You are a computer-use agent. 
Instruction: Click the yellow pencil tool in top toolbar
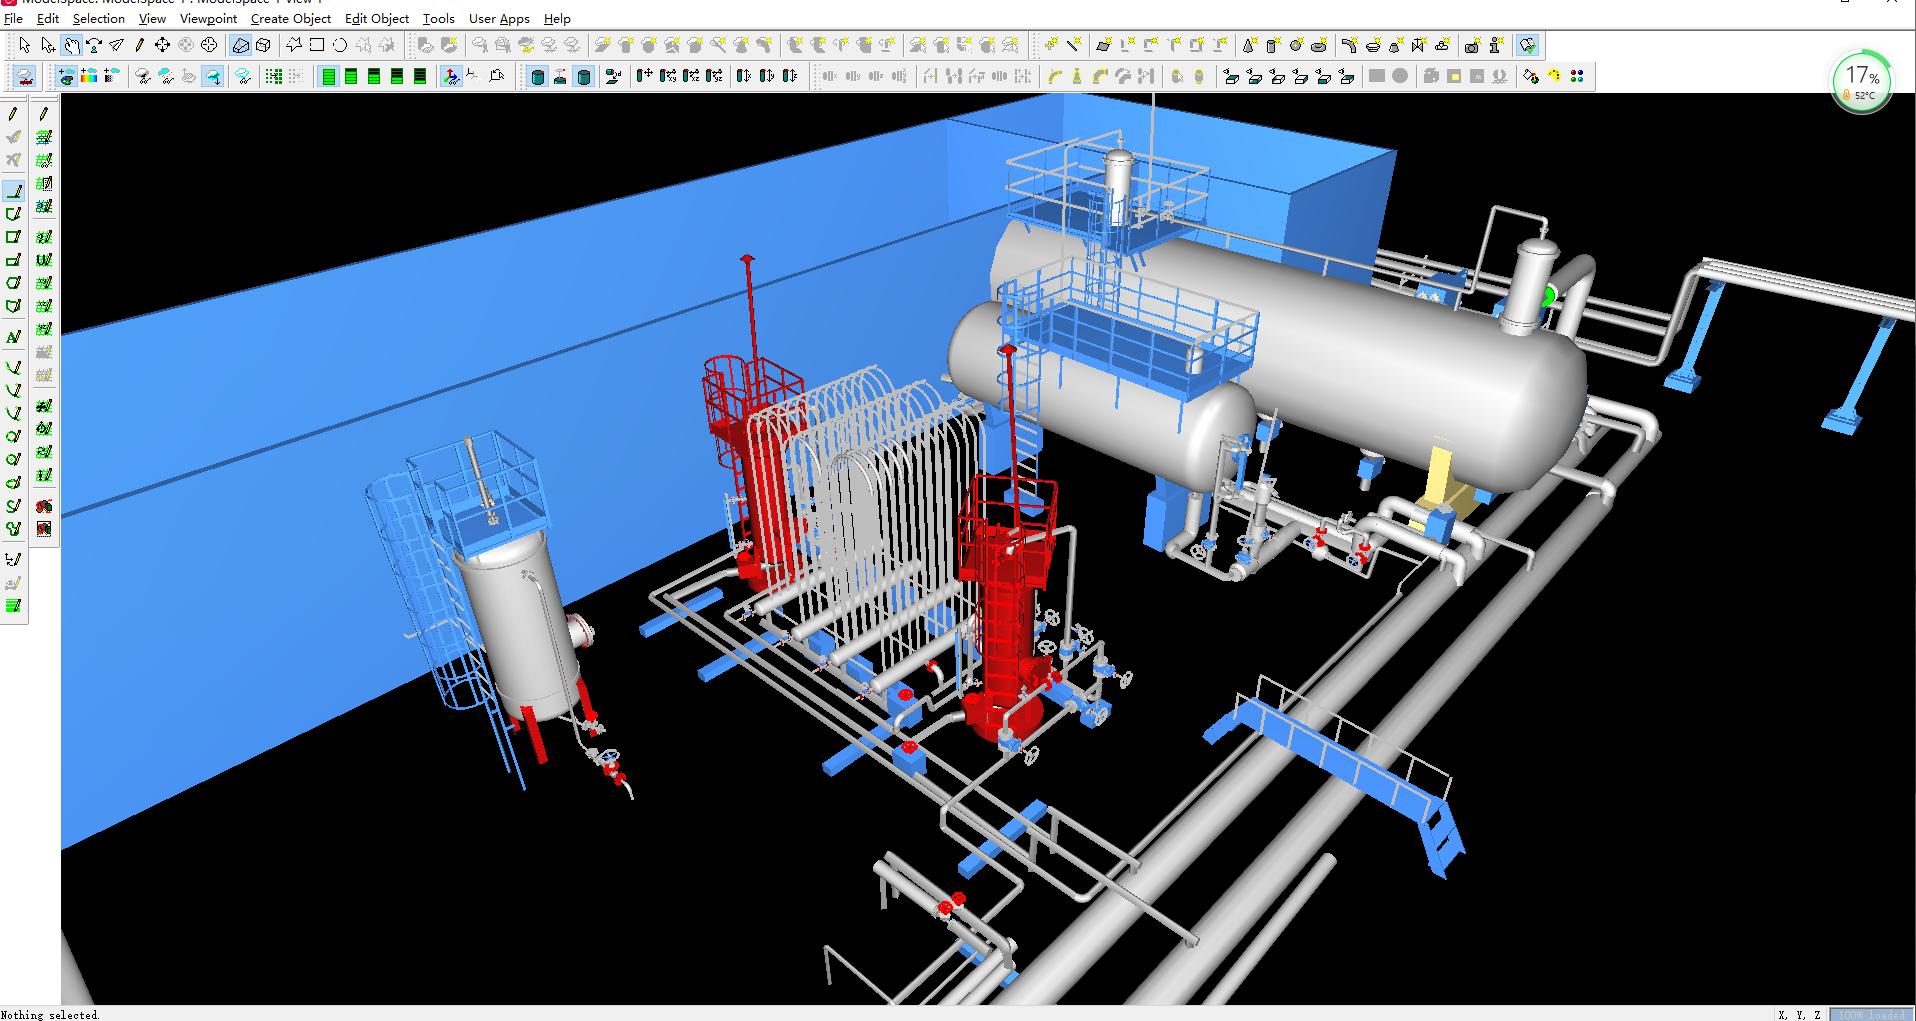[139, 45]
